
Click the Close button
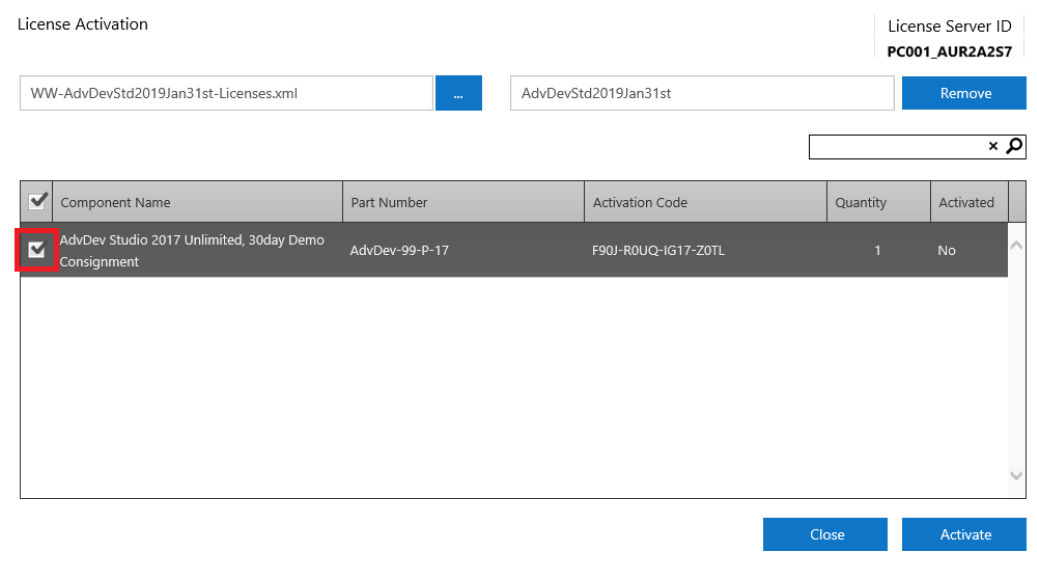tap(825, 535)
